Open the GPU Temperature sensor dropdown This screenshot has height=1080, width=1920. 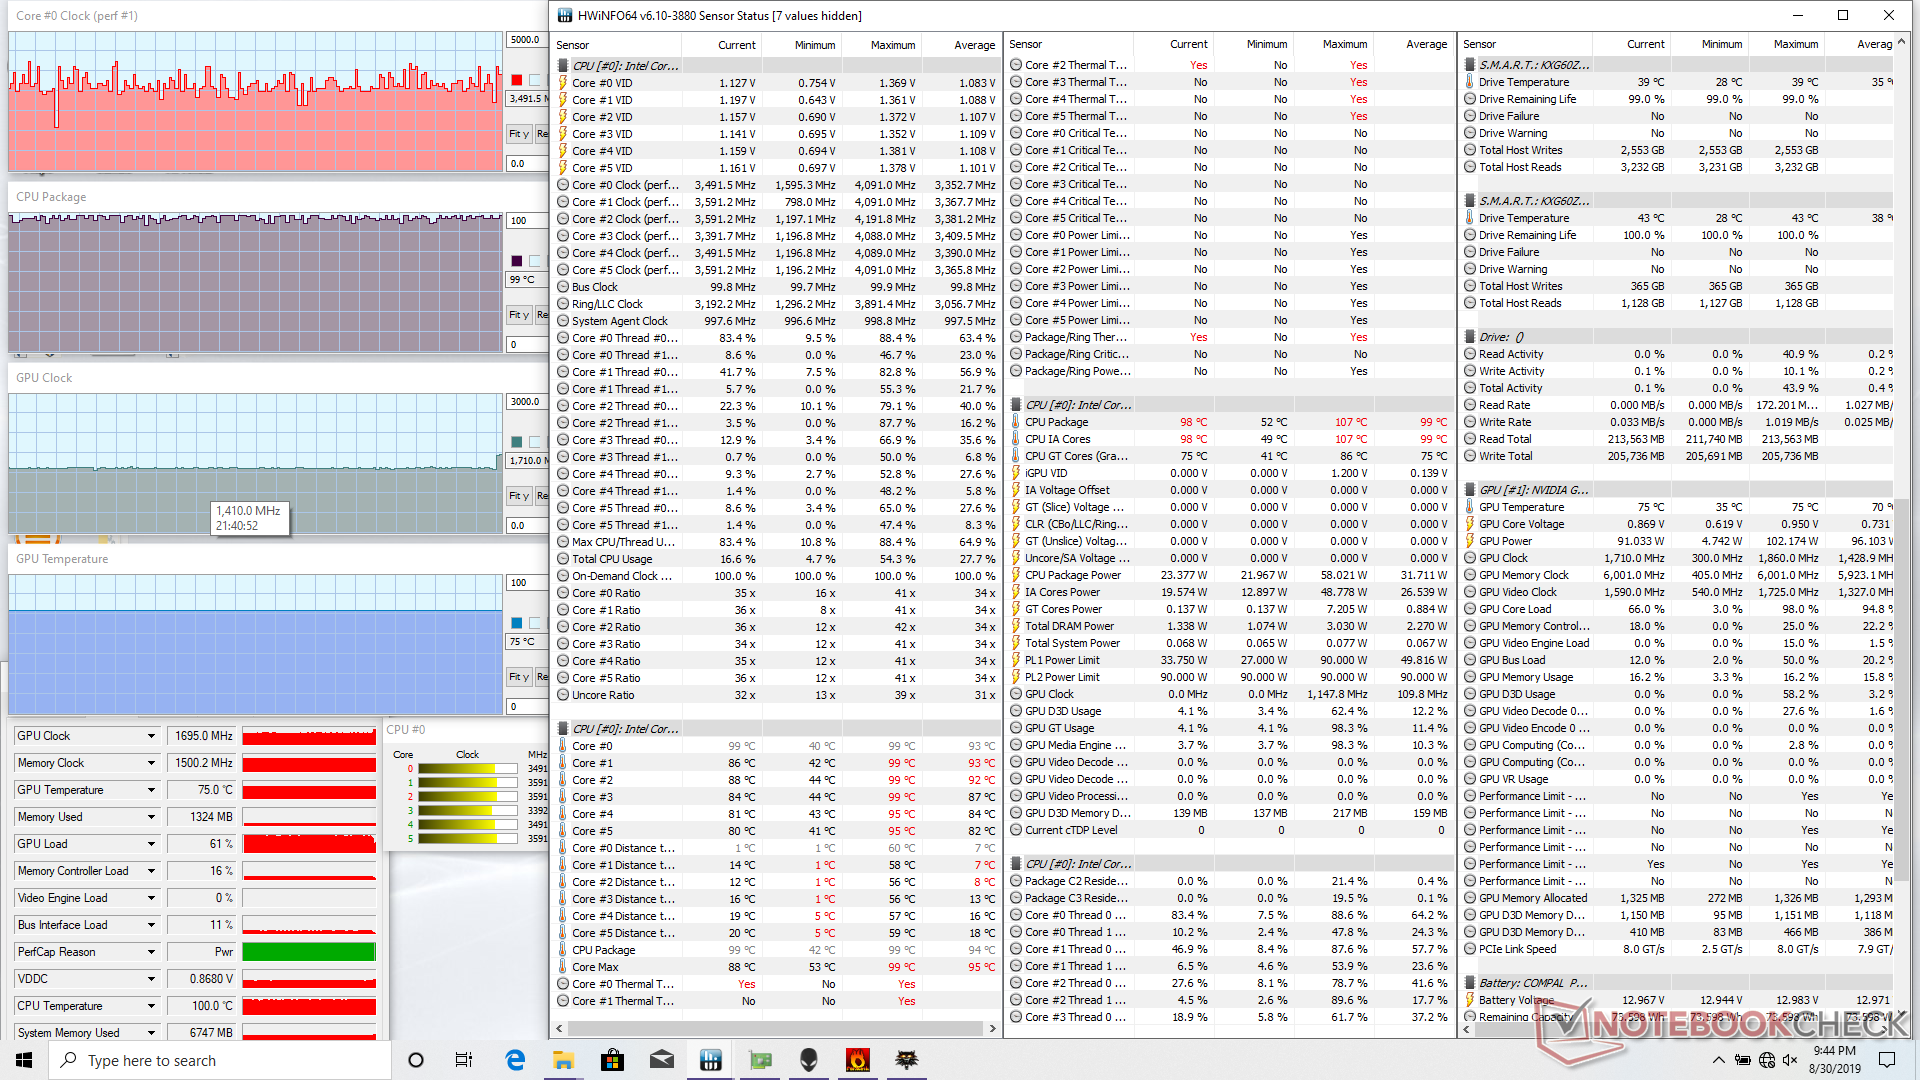[x=151, y=790]
